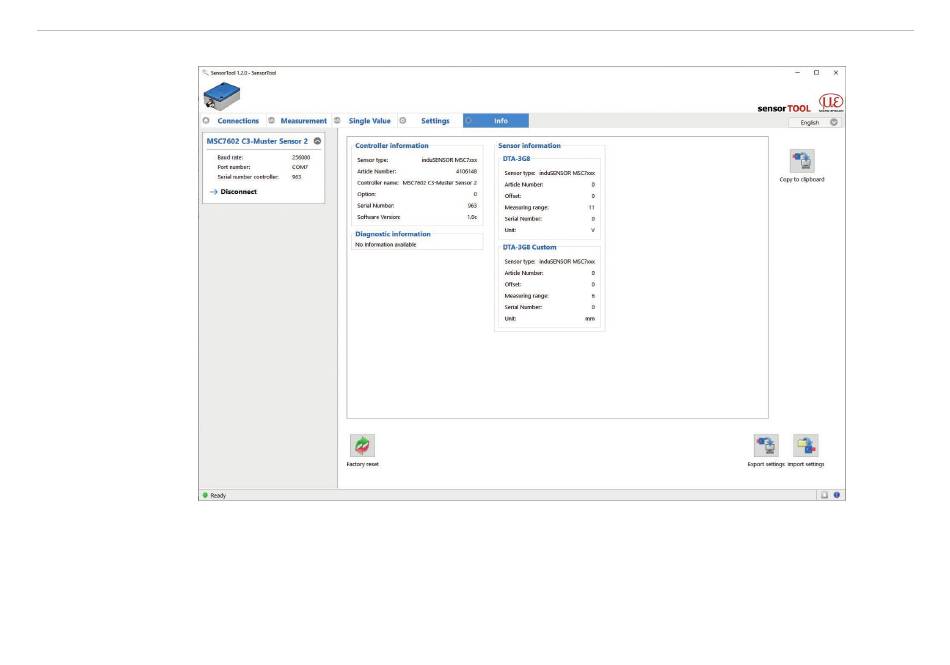
Task: Click the Import settings icon
Action: click(806, 445)
